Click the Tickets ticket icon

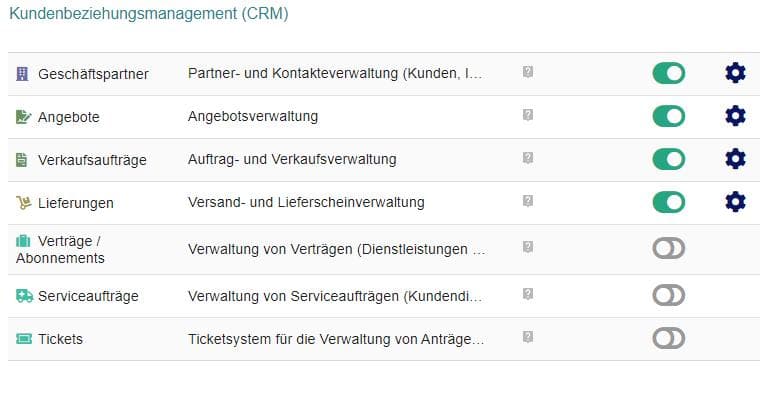click(x=24, y=339)
